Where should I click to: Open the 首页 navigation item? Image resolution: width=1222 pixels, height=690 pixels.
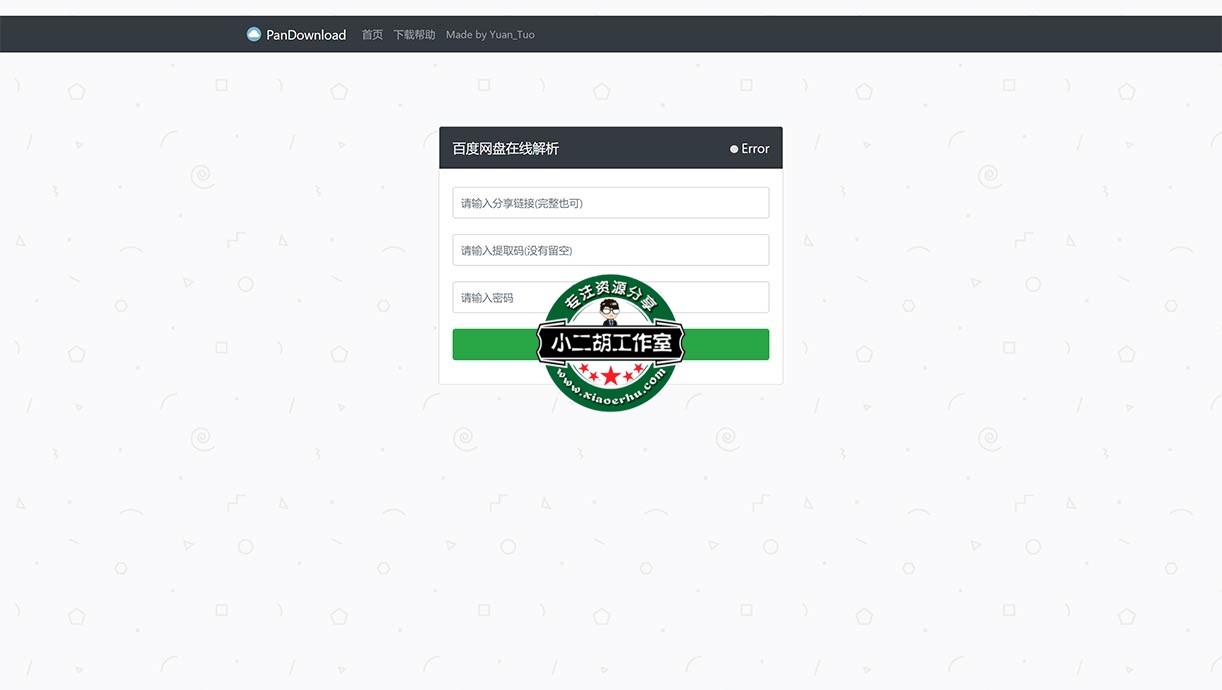tap(372, 35)
